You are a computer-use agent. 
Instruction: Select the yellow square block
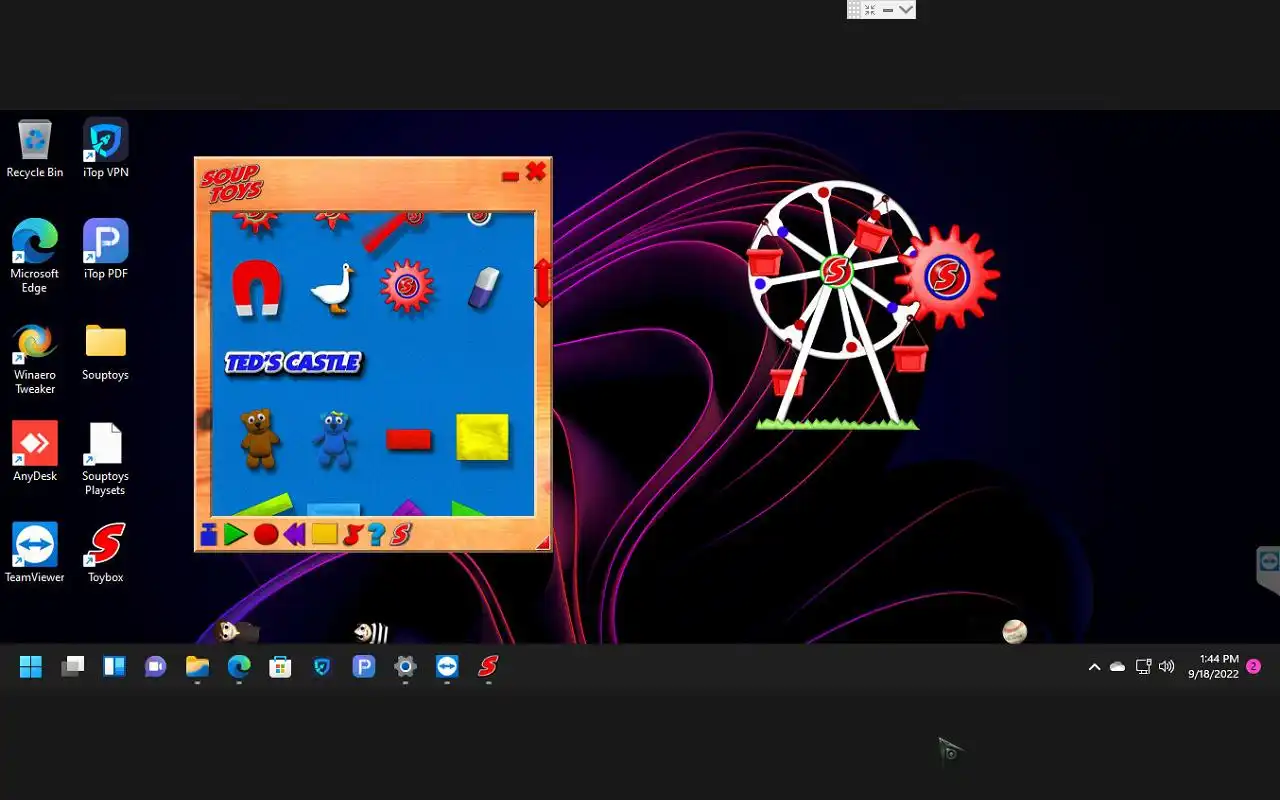tap(482, 438)
